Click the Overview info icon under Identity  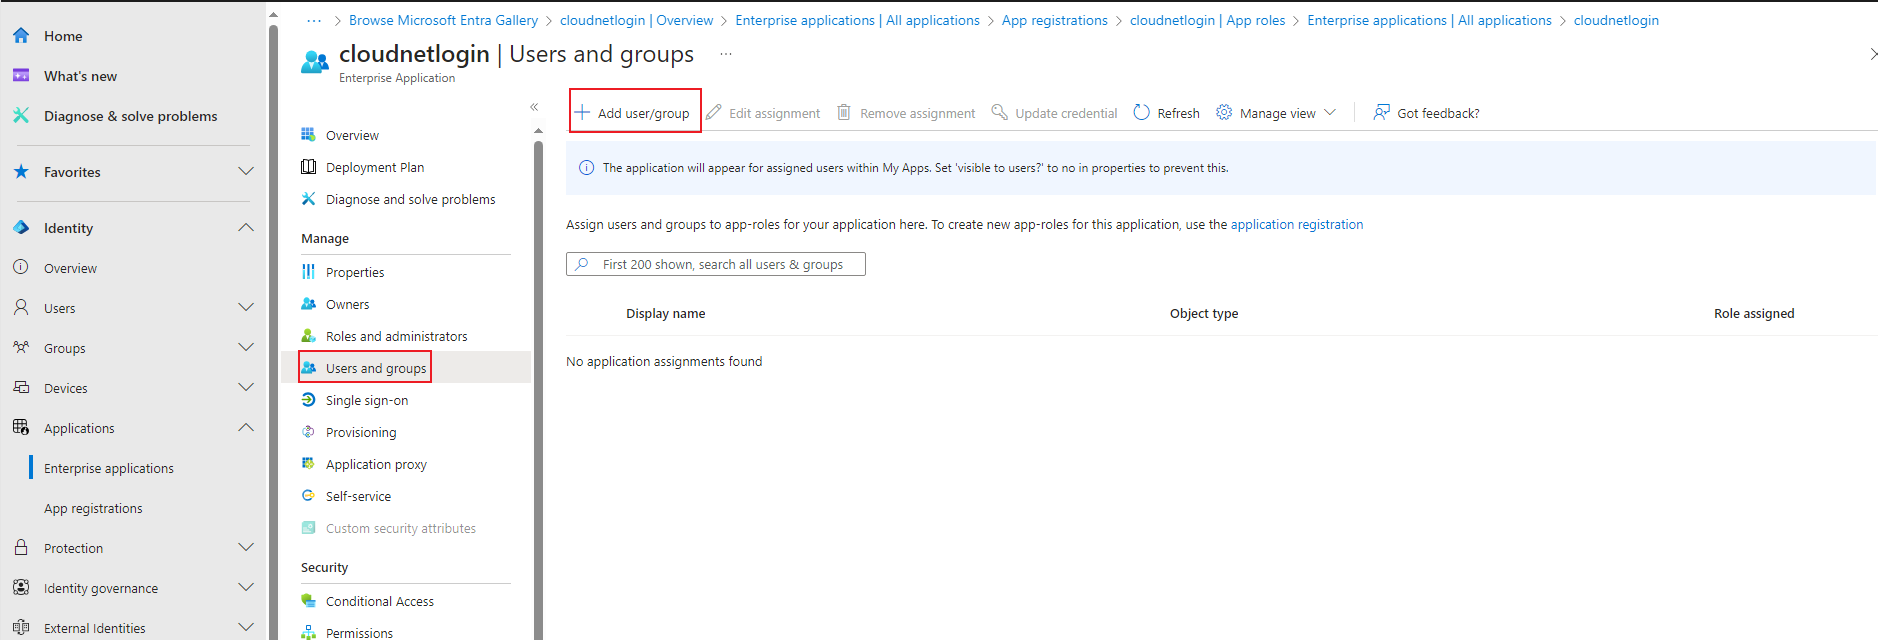[21, 268]
